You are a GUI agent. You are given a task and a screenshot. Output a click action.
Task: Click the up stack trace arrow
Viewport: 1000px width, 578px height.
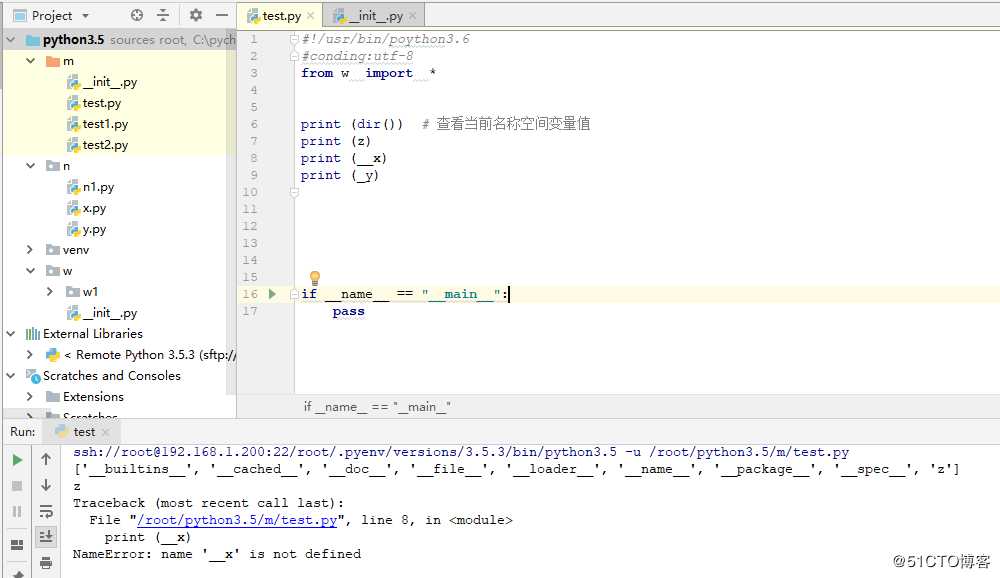click(x=46, y=459)
